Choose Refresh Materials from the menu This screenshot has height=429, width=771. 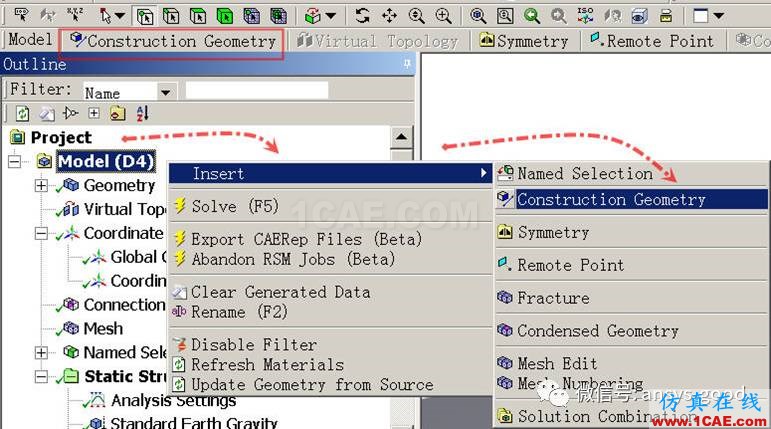[x=330, y=365]
